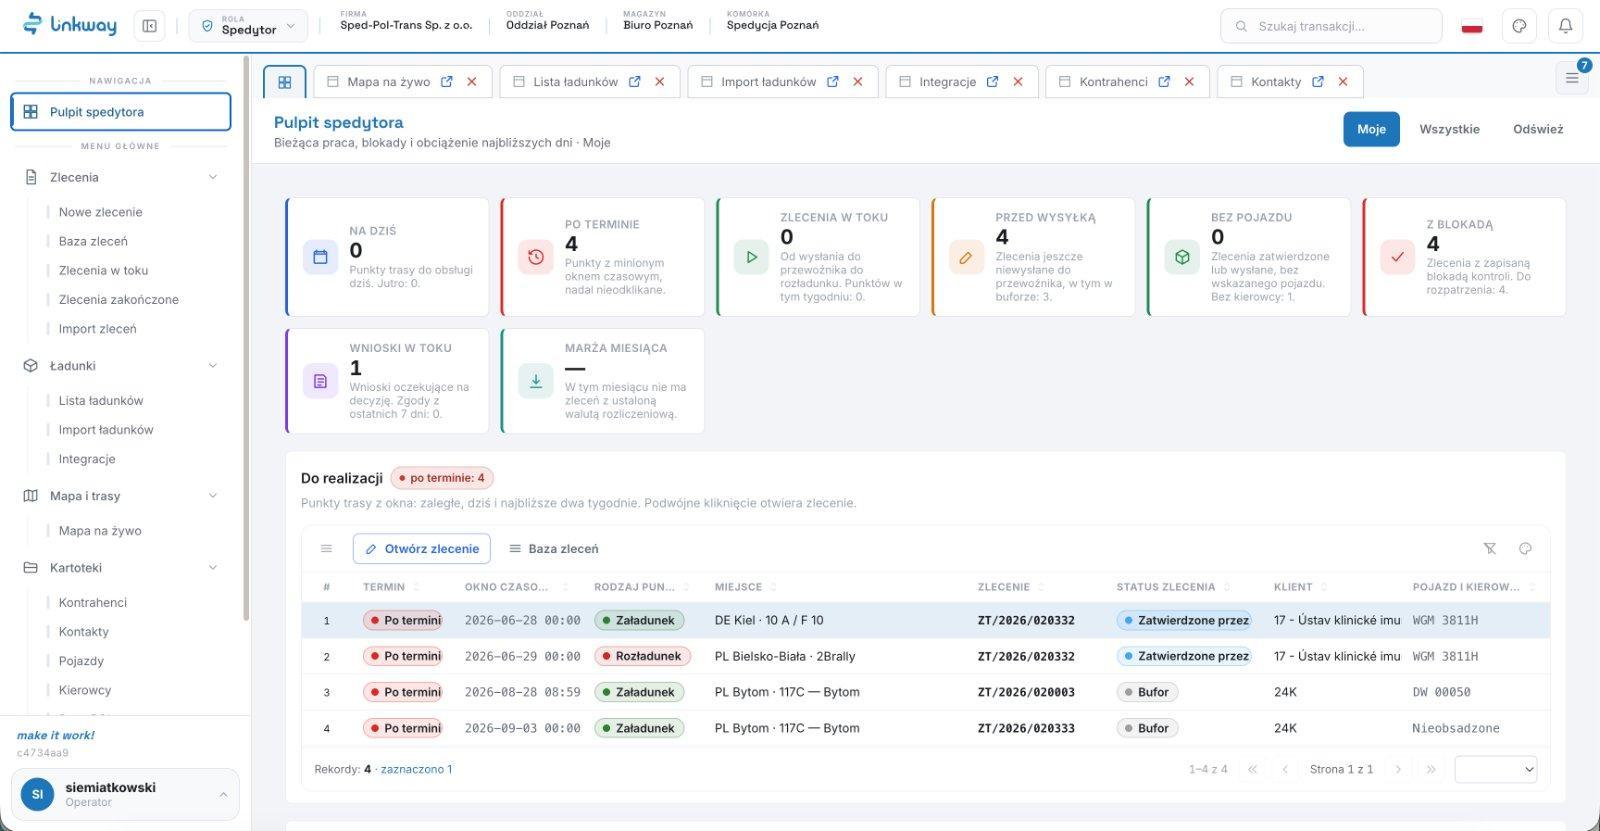This screenshot has height=831, width=1600.
Task: Open the notifications bell
Action: tap(1566, 26)
